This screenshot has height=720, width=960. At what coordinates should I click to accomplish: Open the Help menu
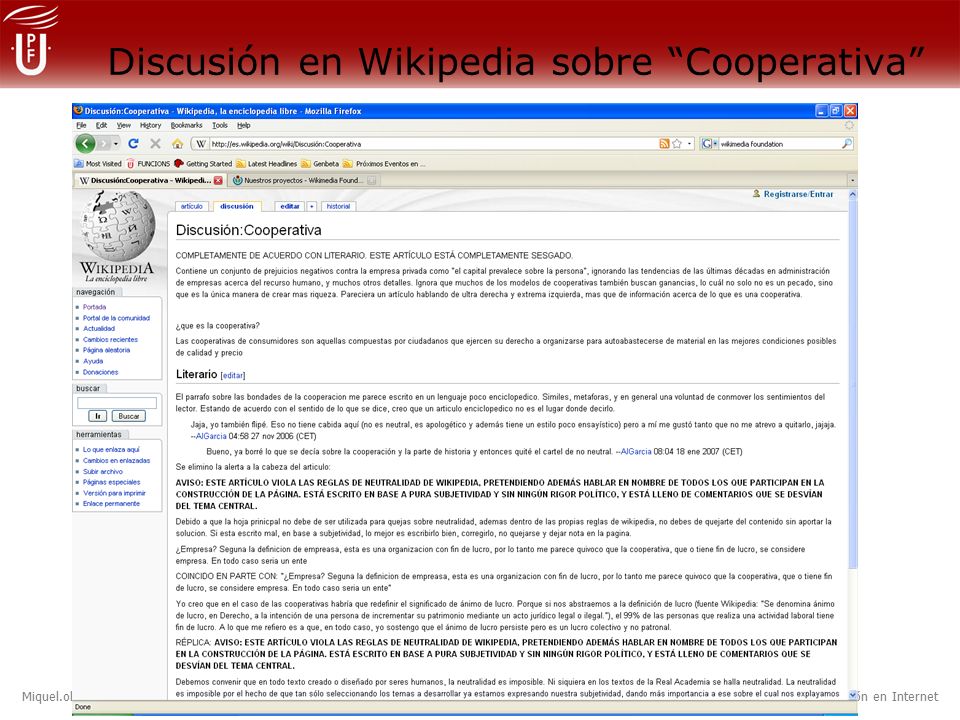point(244,126)
